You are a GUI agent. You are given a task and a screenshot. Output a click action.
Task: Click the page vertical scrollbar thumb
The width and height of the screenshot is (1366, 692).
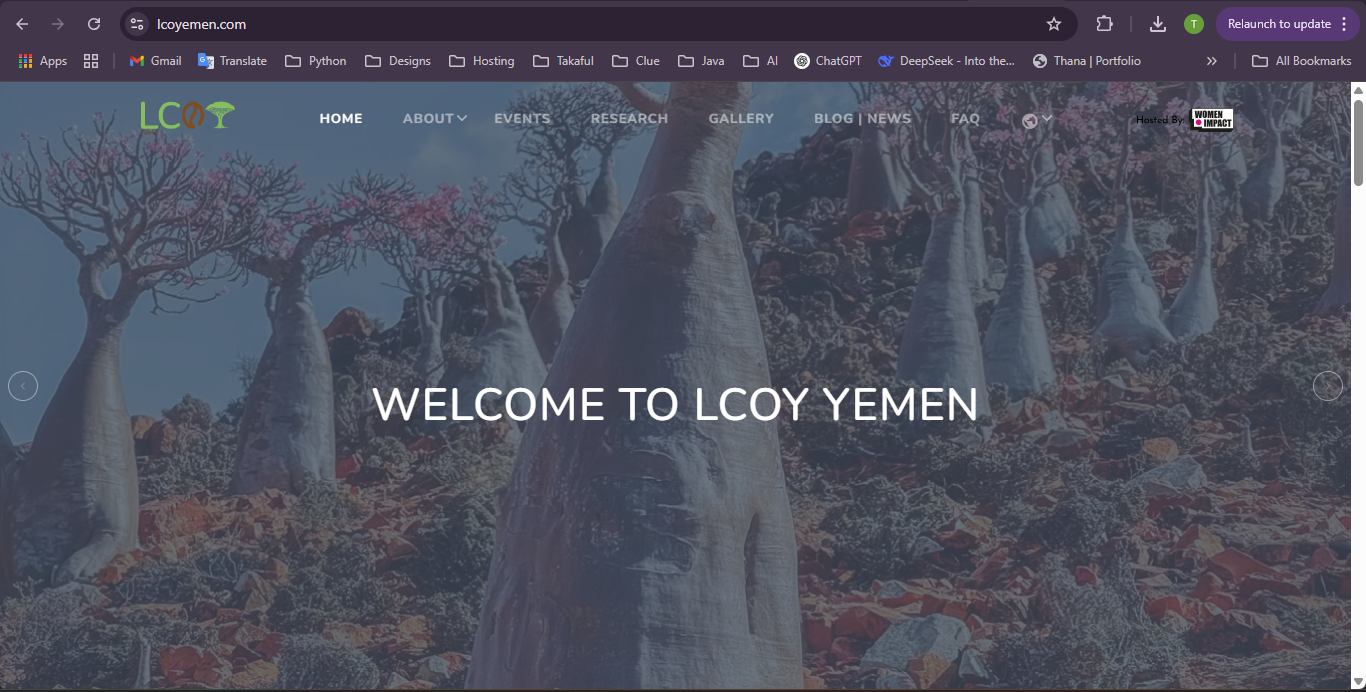tap(1358, 140)
